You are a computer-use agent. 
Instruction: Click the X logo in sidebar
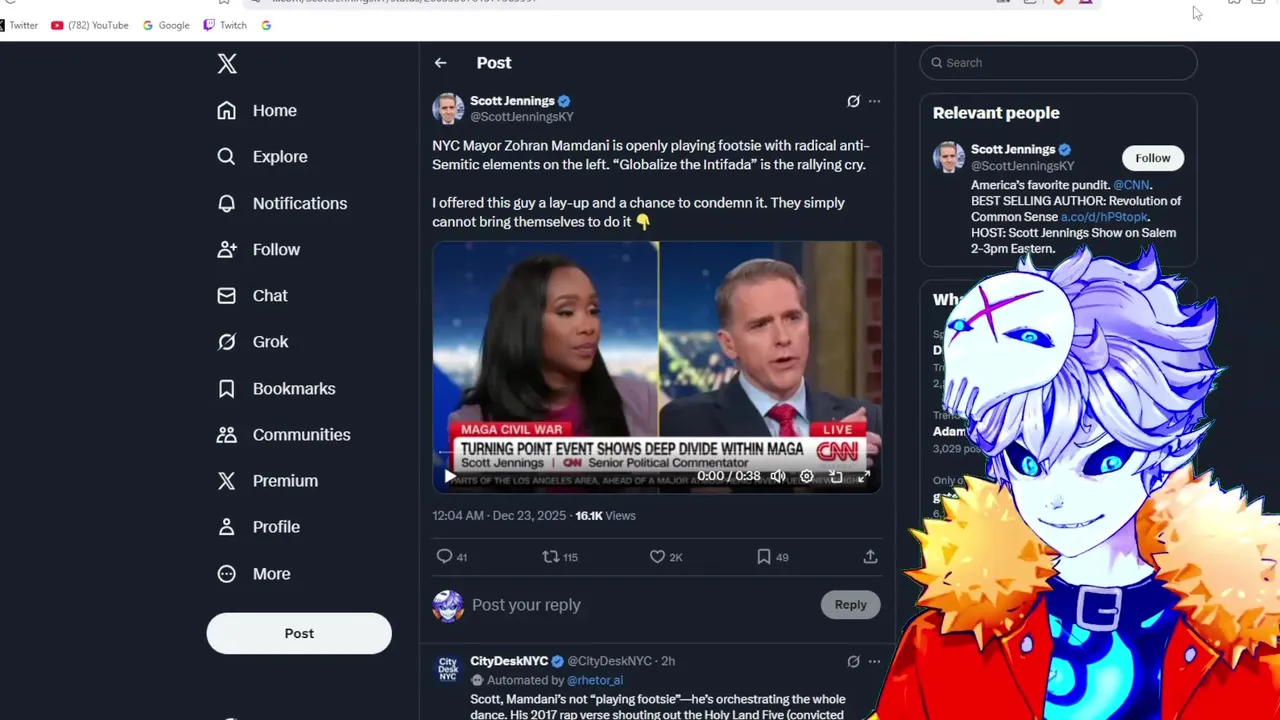click(227, 64)
